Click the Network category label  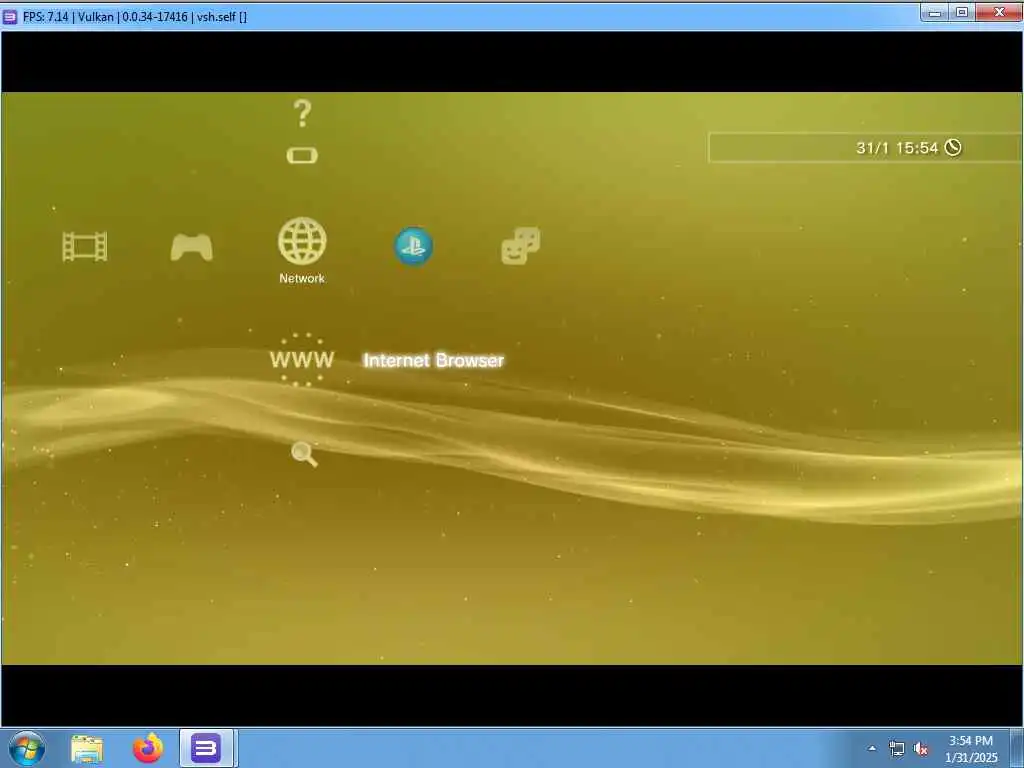(x=302, y=278)
